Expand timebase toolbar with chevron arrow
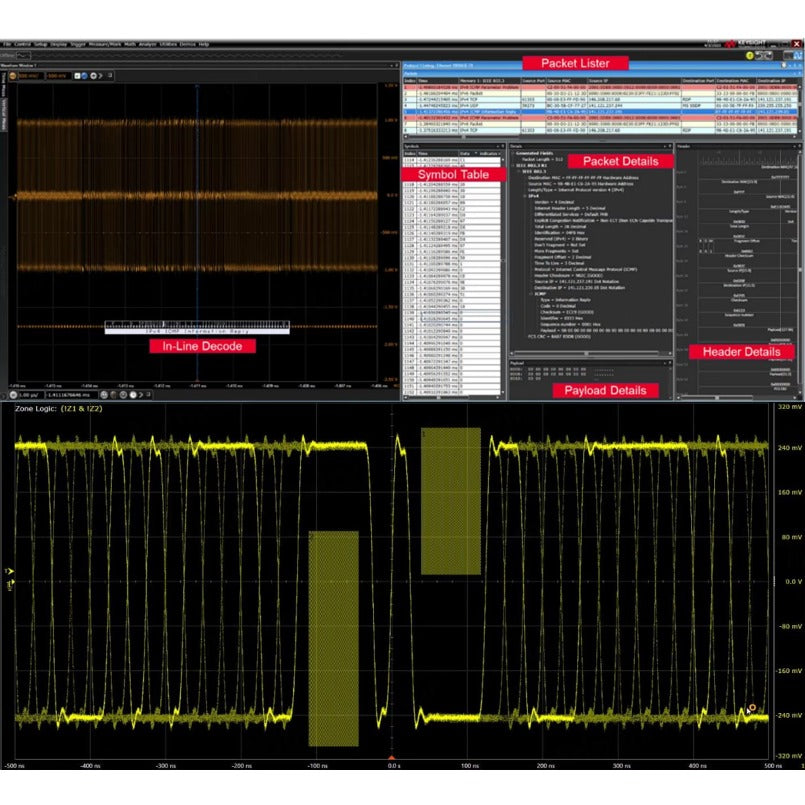The height and width of the screenshot is (805, 805). click(141, 395)
